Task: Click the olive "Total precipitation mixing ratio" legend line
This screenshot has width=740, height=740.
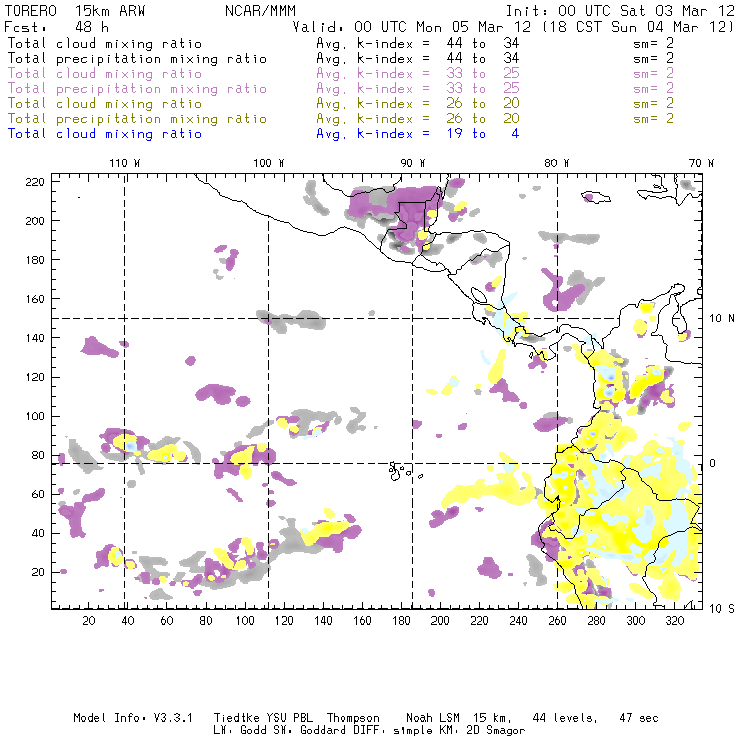Action: [x=137, y=118]
